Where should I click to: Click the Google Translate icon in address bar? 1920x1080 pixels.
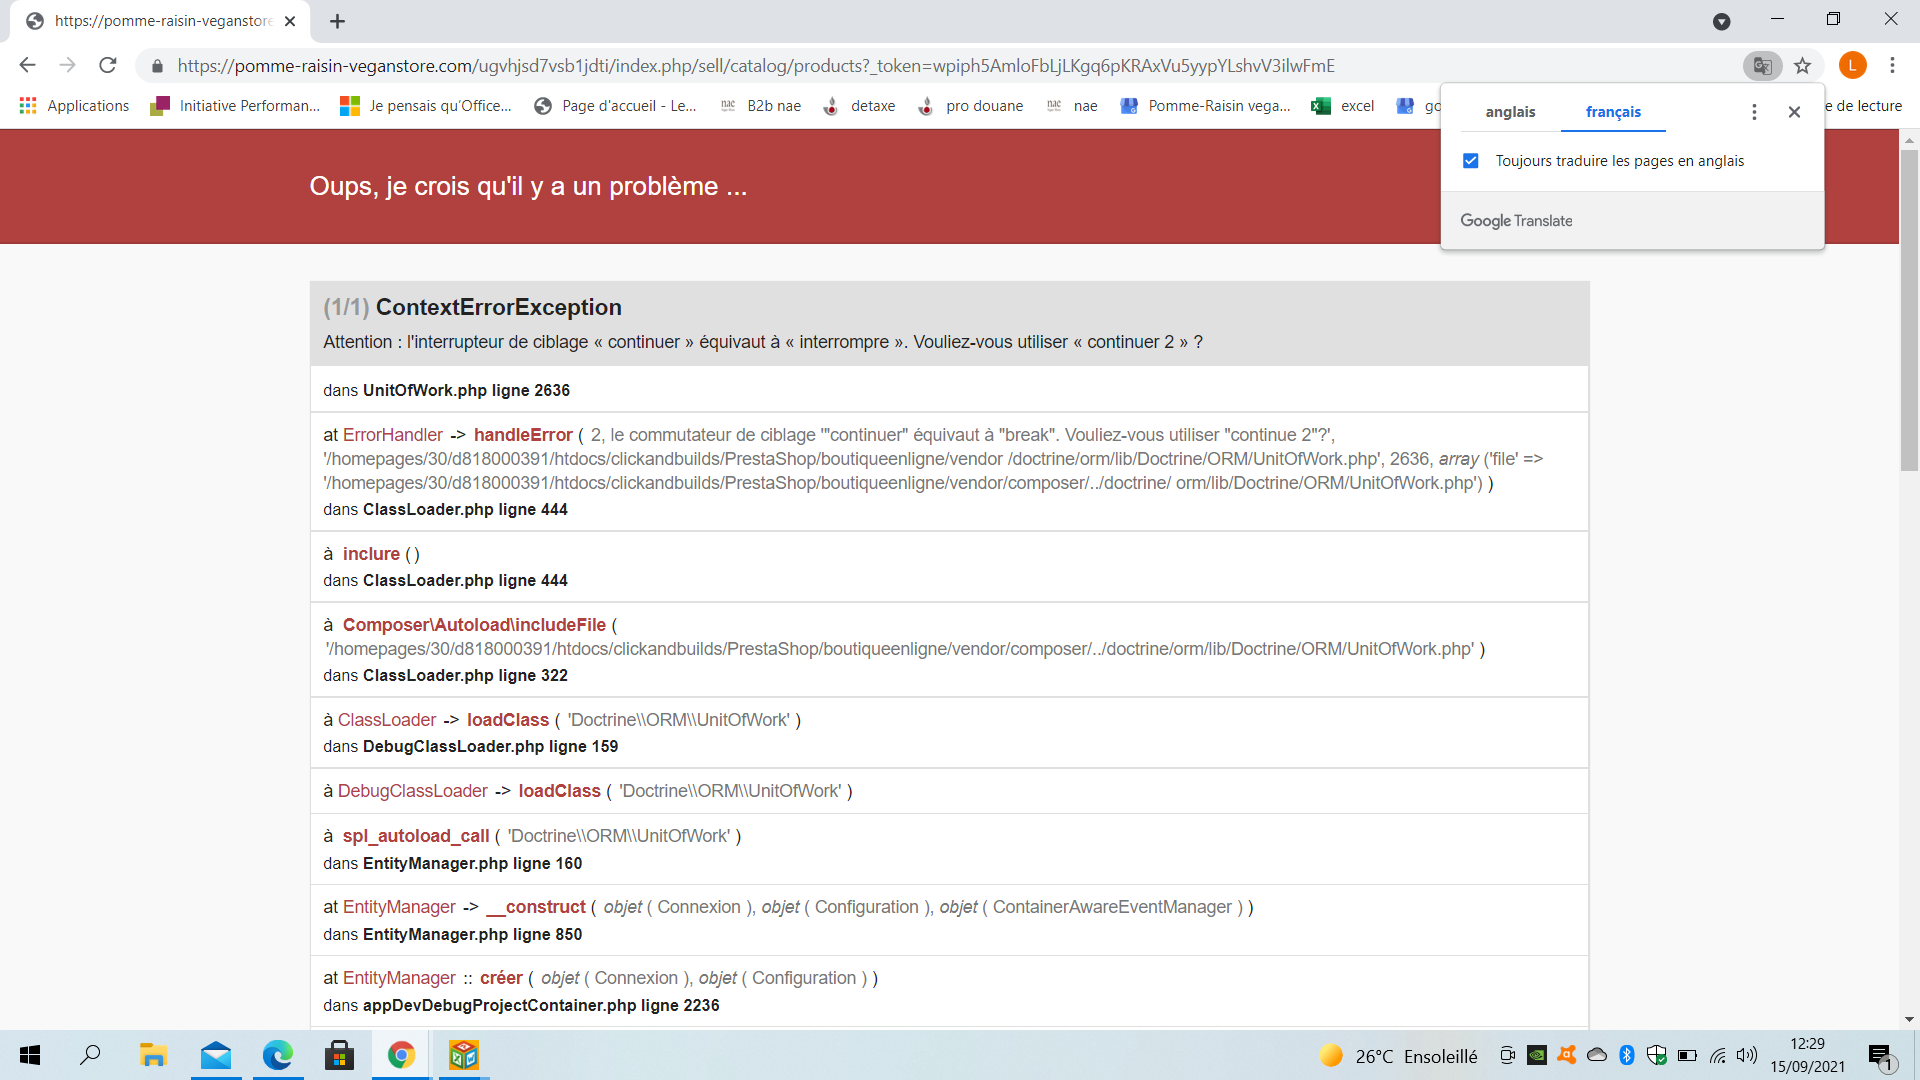(1762, 66)
